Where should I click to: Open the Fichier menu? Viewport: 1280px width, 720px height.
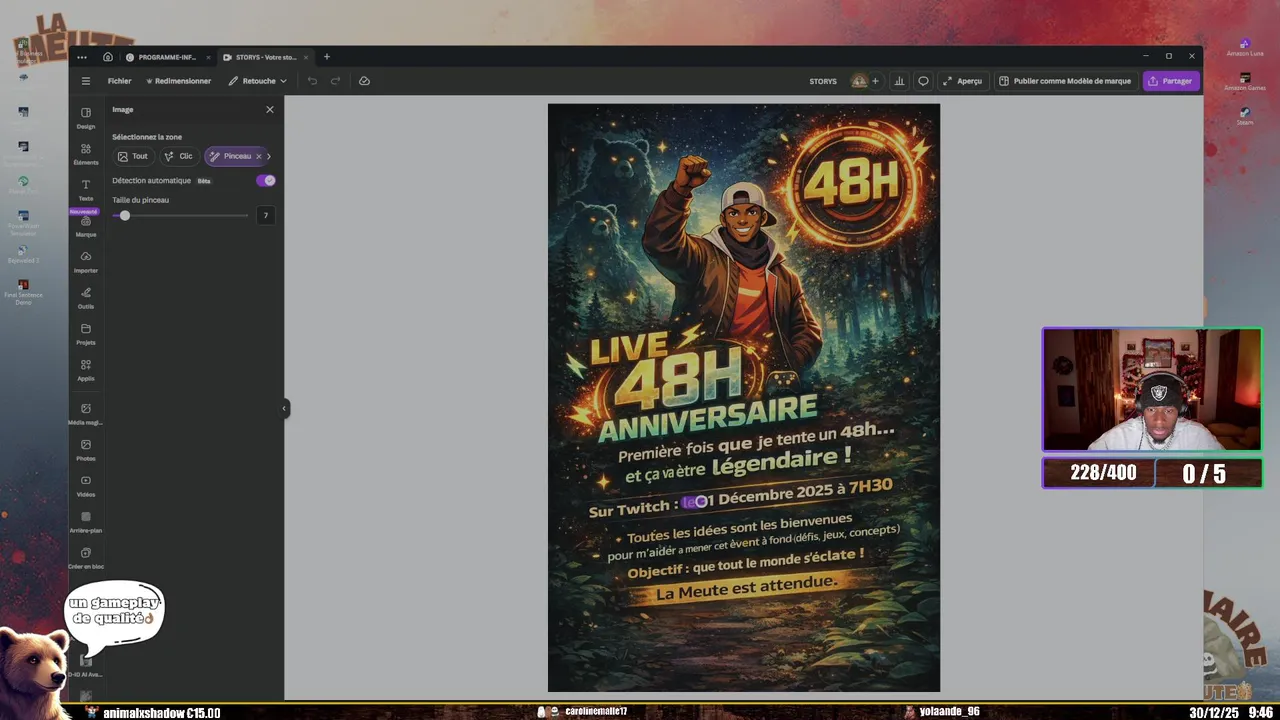[x=119, y=81]
